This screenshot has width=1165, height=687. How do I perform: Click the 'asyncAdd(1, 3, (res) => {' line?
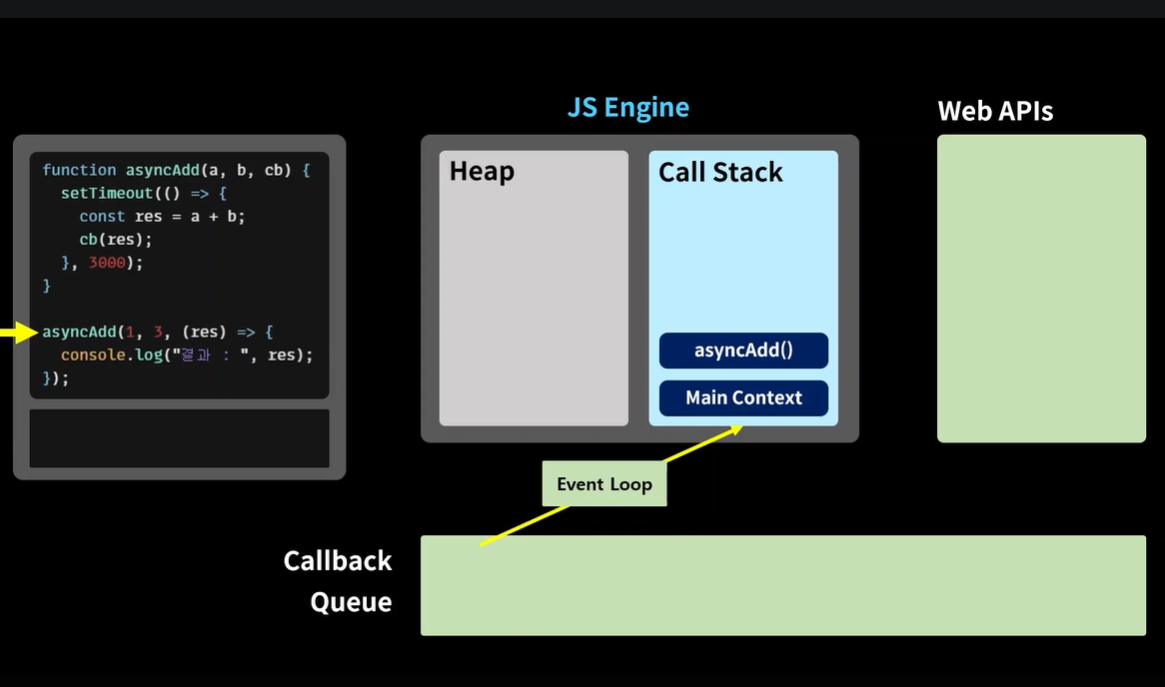pyautogui.click(x=158, y=332)
